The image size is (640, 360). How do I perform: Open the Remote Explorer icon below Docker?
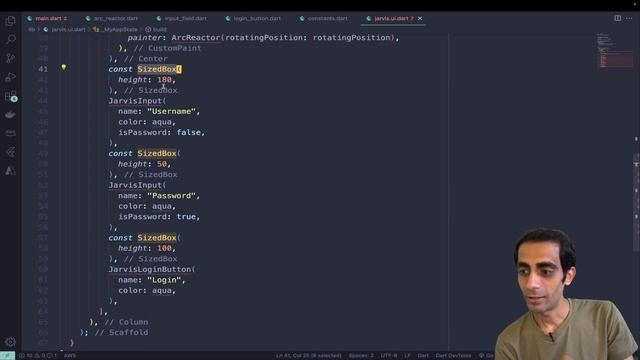pyautogui.click(x=11, y=133)
